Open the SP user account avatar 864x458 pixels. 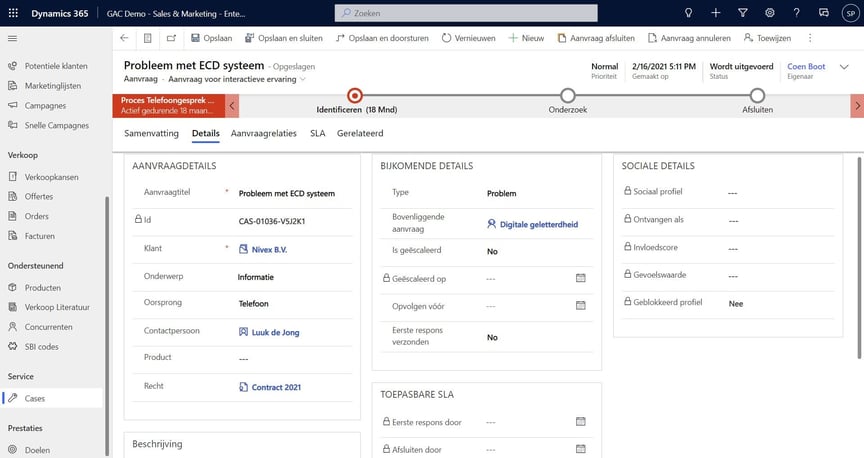(x=851, y=13)
